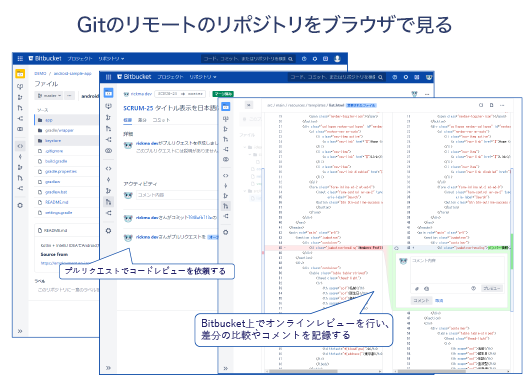Open the リポジトリ dropdown in the middle window
529x378 pixels.
click(202, 77)
